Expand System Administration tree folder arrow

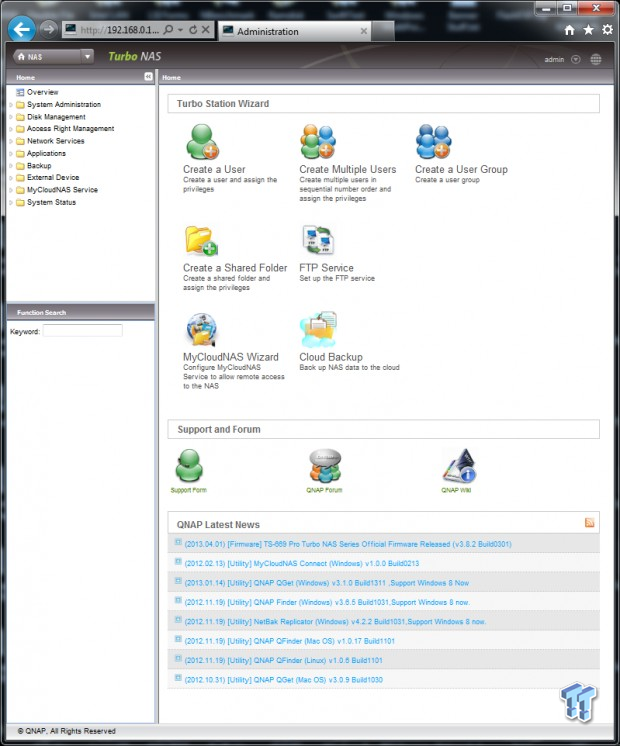[x=11, y=105]
